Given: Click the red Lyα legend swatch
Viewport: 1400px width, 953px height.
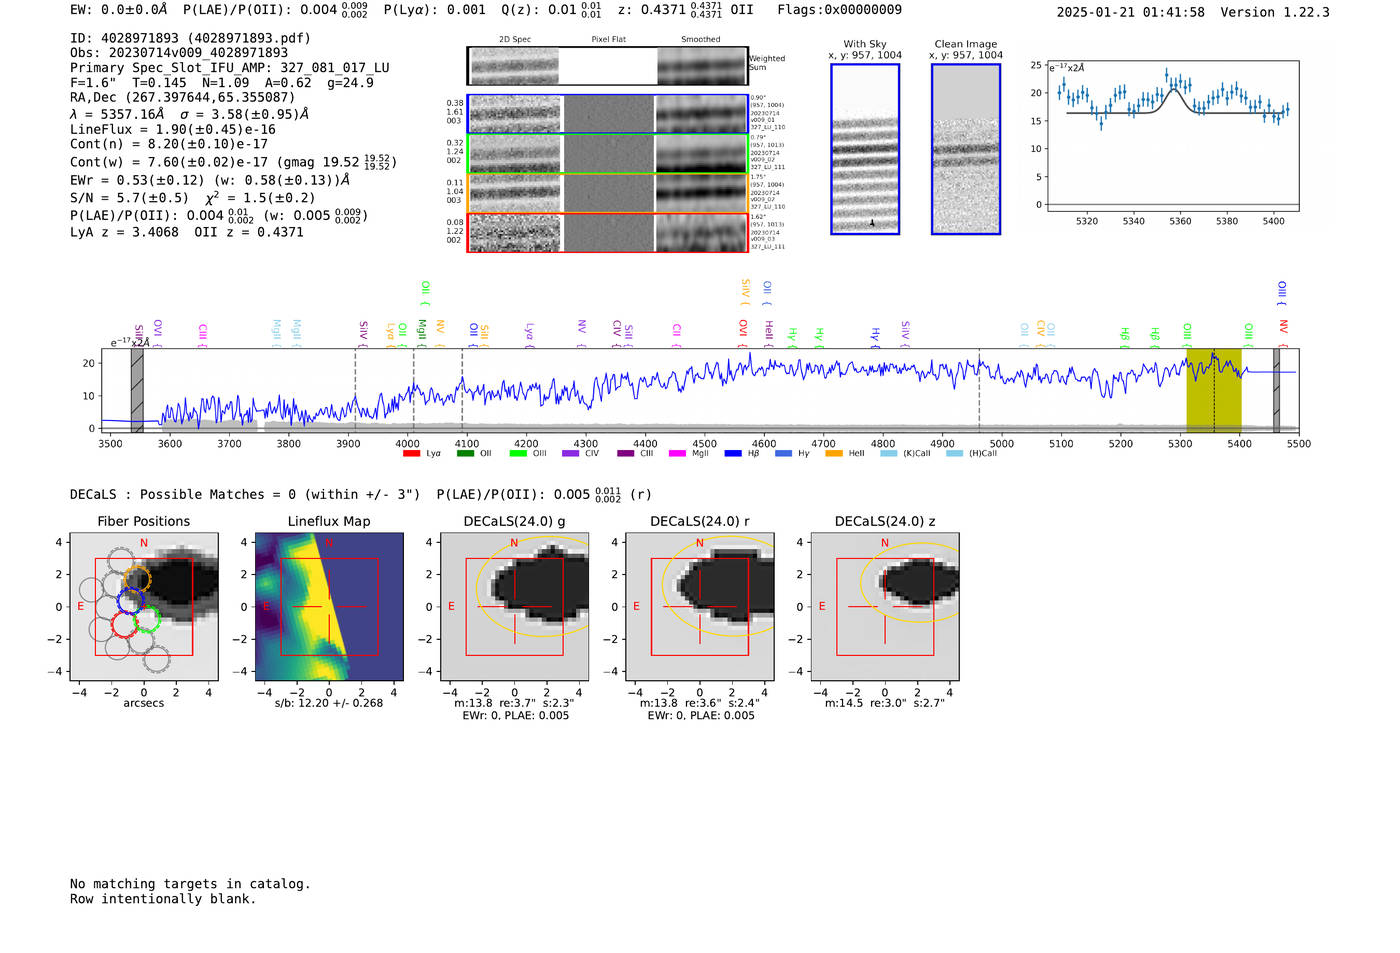Looking at the screenshot, I should tap(411, 454).
